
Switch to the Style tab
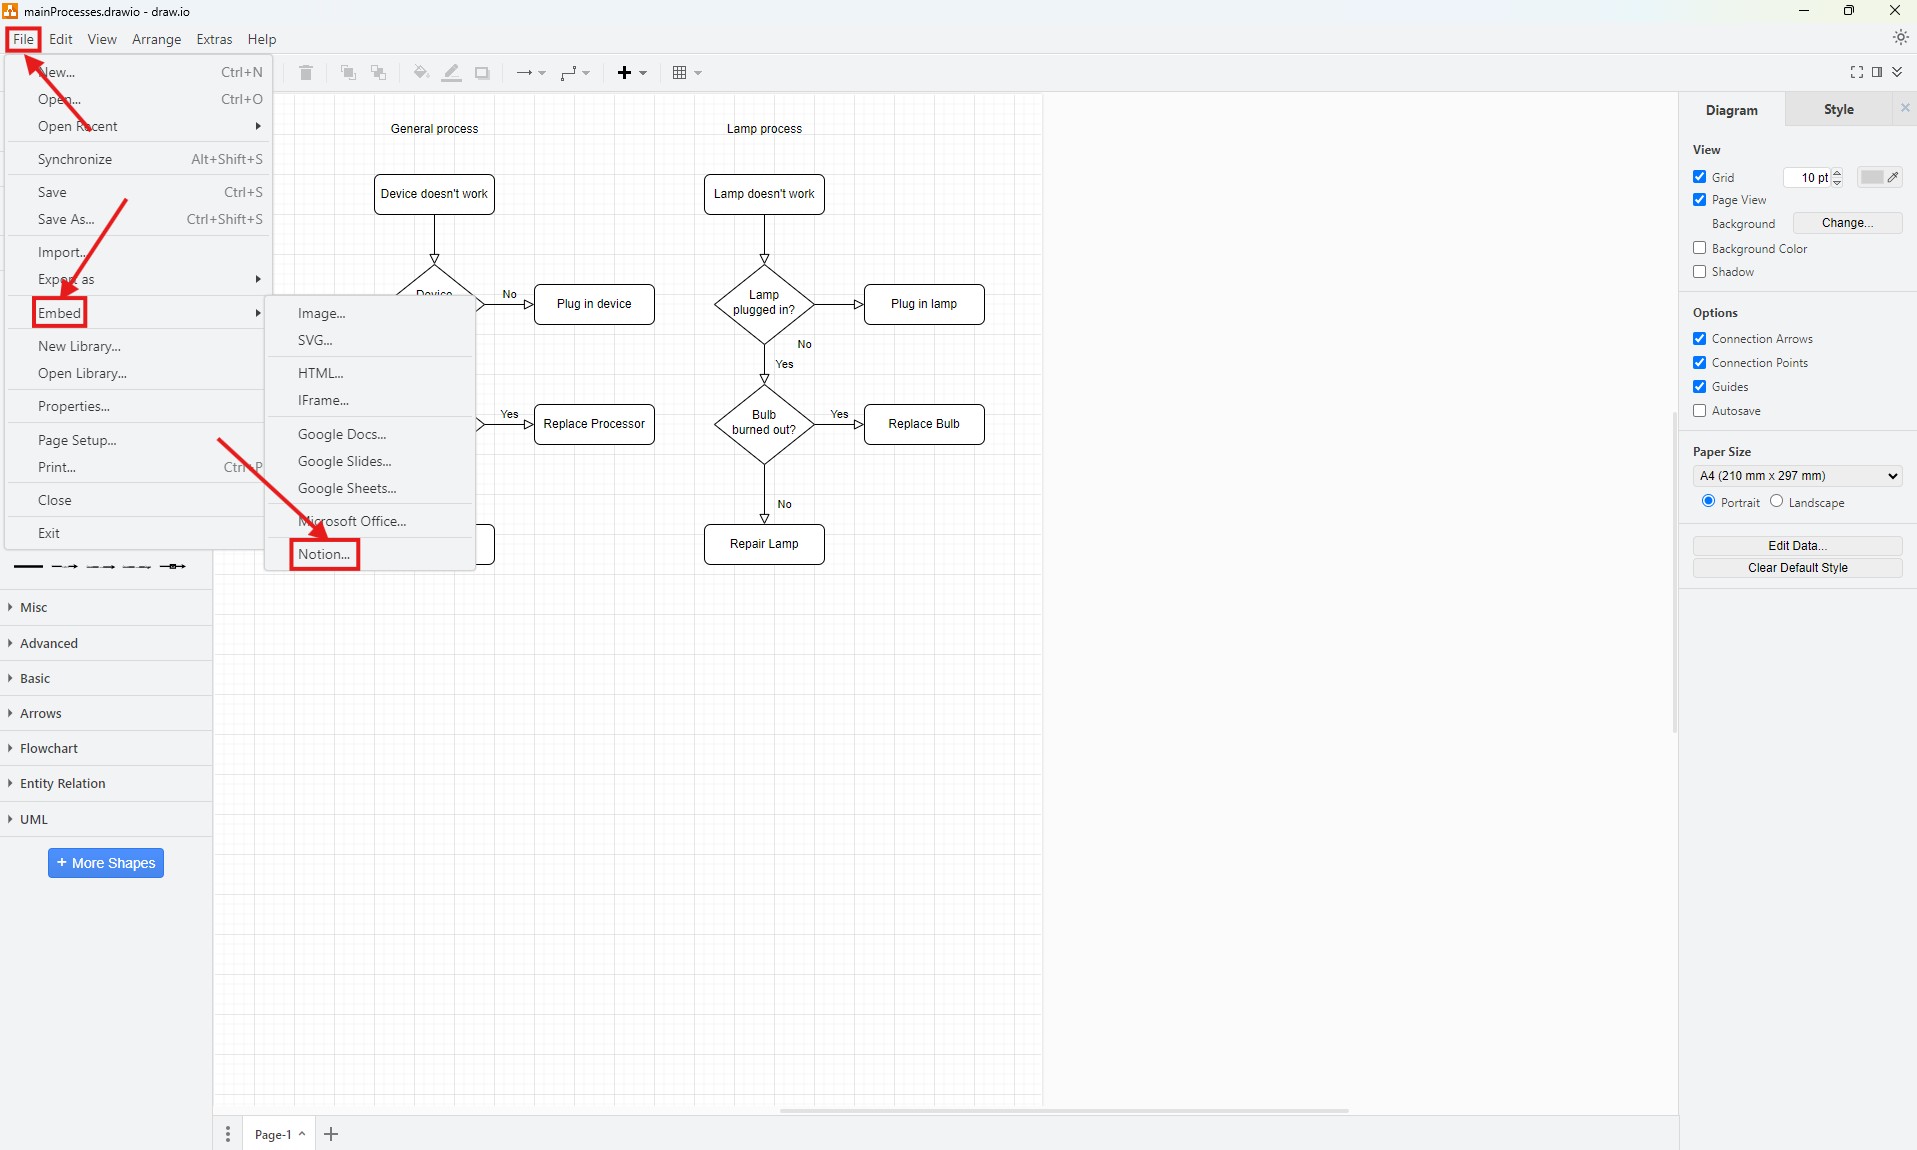(x=1840, y=109)
